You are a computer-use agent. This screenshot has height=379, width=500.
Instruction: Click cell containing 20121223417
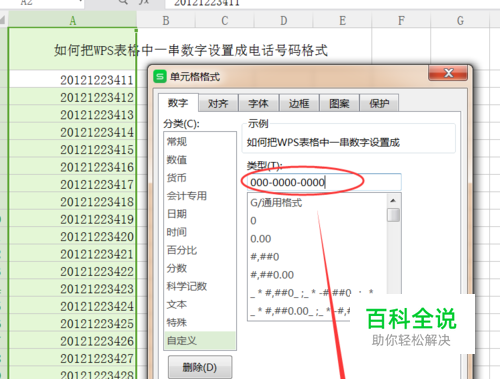[73, 184]
